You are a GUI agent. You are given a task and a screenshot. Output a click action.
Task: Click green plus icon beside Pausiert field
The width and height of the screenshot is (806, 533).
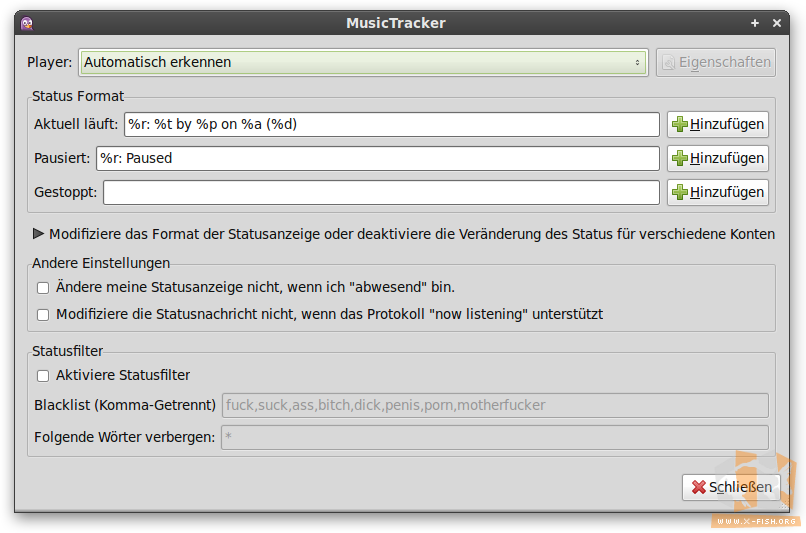680,158
